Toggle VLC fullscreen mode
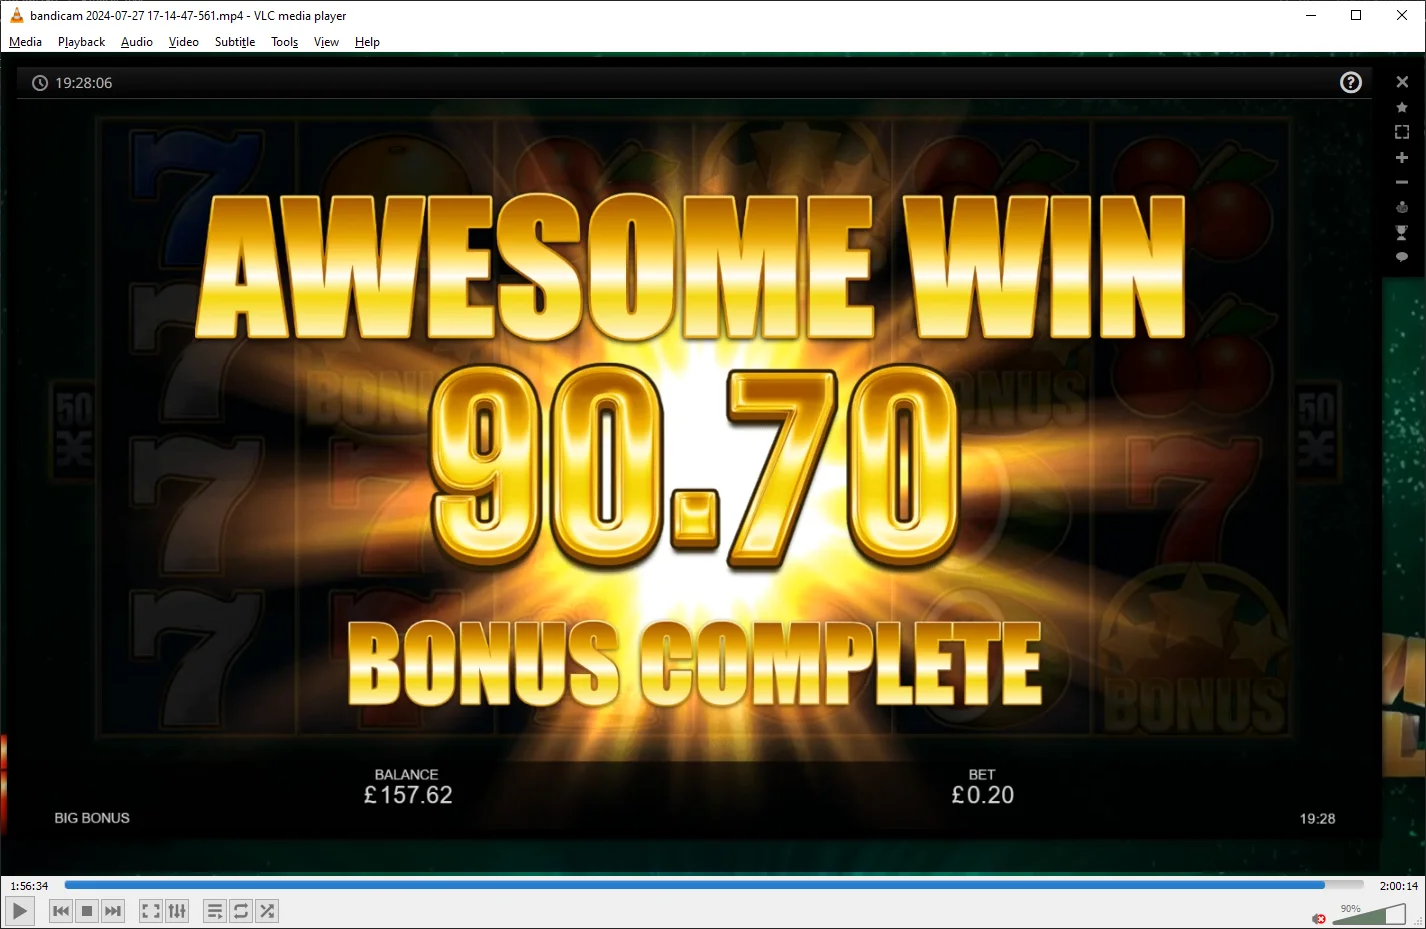 [x=151, y=911]
